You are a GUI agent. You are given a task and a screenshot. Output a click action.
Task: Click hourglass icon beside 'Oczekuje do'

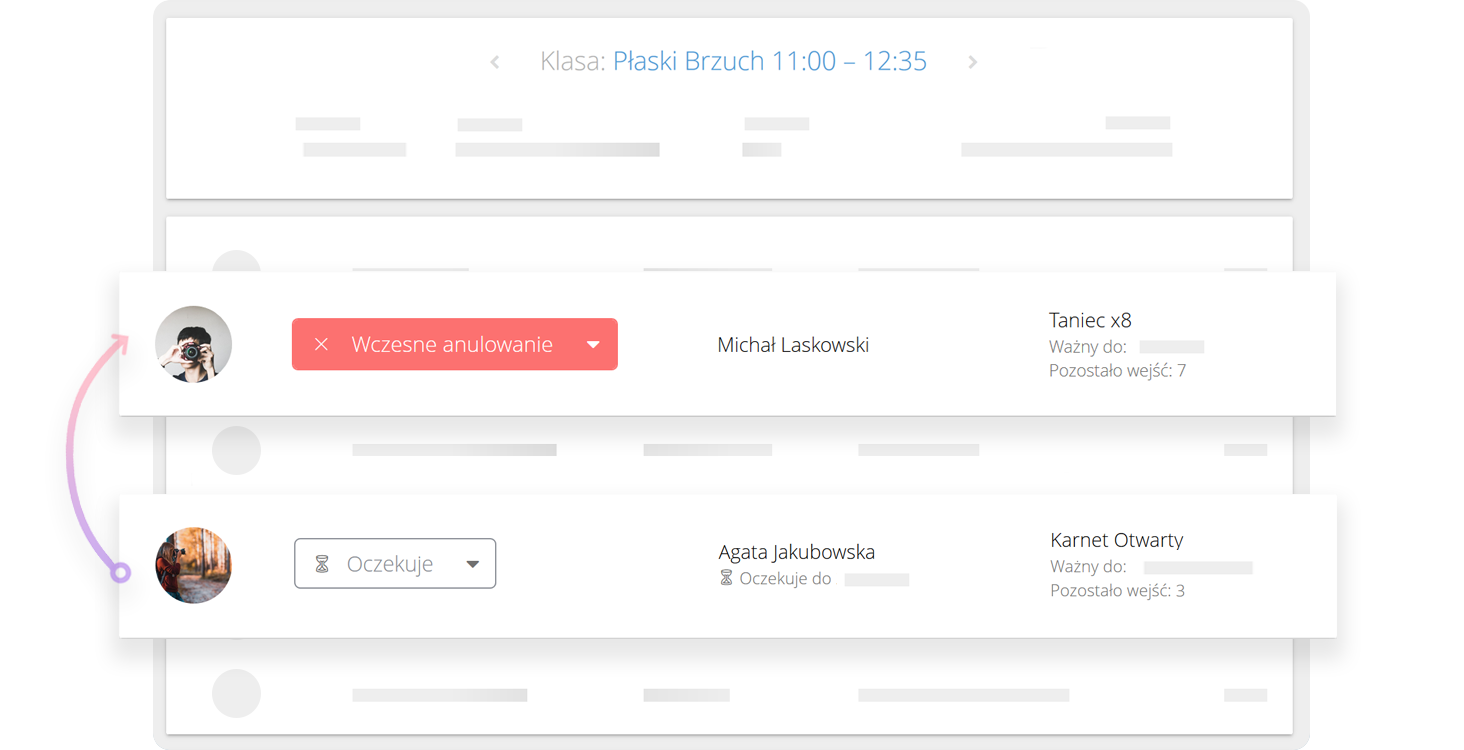(x=726, y=578)
